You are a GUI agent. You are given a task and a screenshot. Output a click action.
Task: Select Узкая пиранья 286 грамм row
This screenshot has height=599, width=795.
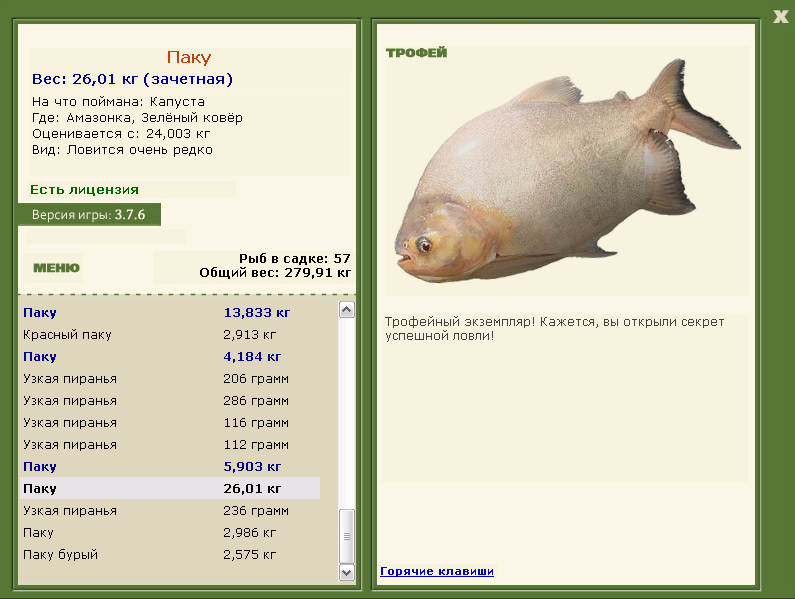[x=170, y=401]
